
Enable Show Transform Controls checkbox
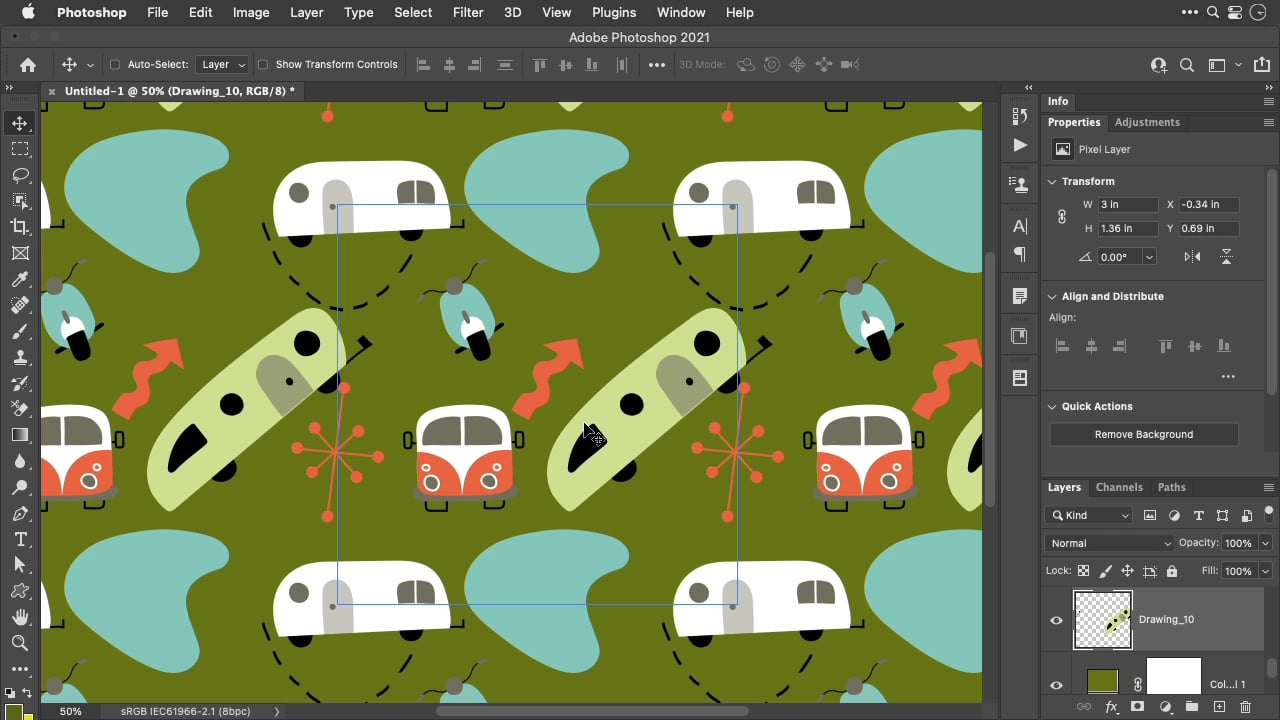[263, 65]
